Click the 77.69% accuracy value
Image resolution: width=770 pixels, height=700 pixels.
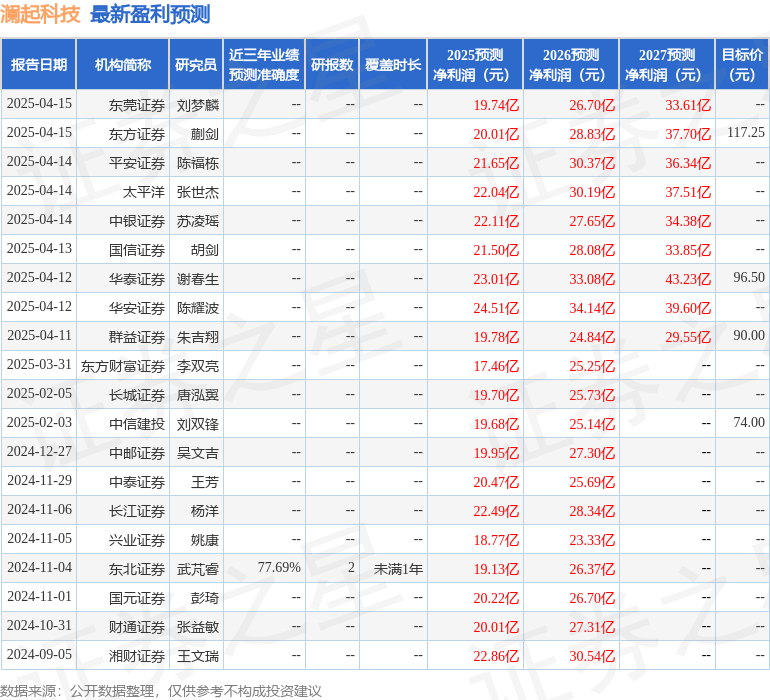tap(279, 568)
